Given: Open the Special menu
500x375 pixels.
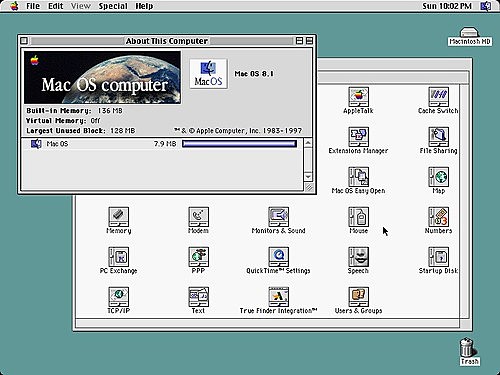Looking at the screenshot, I should coord(113,6).
